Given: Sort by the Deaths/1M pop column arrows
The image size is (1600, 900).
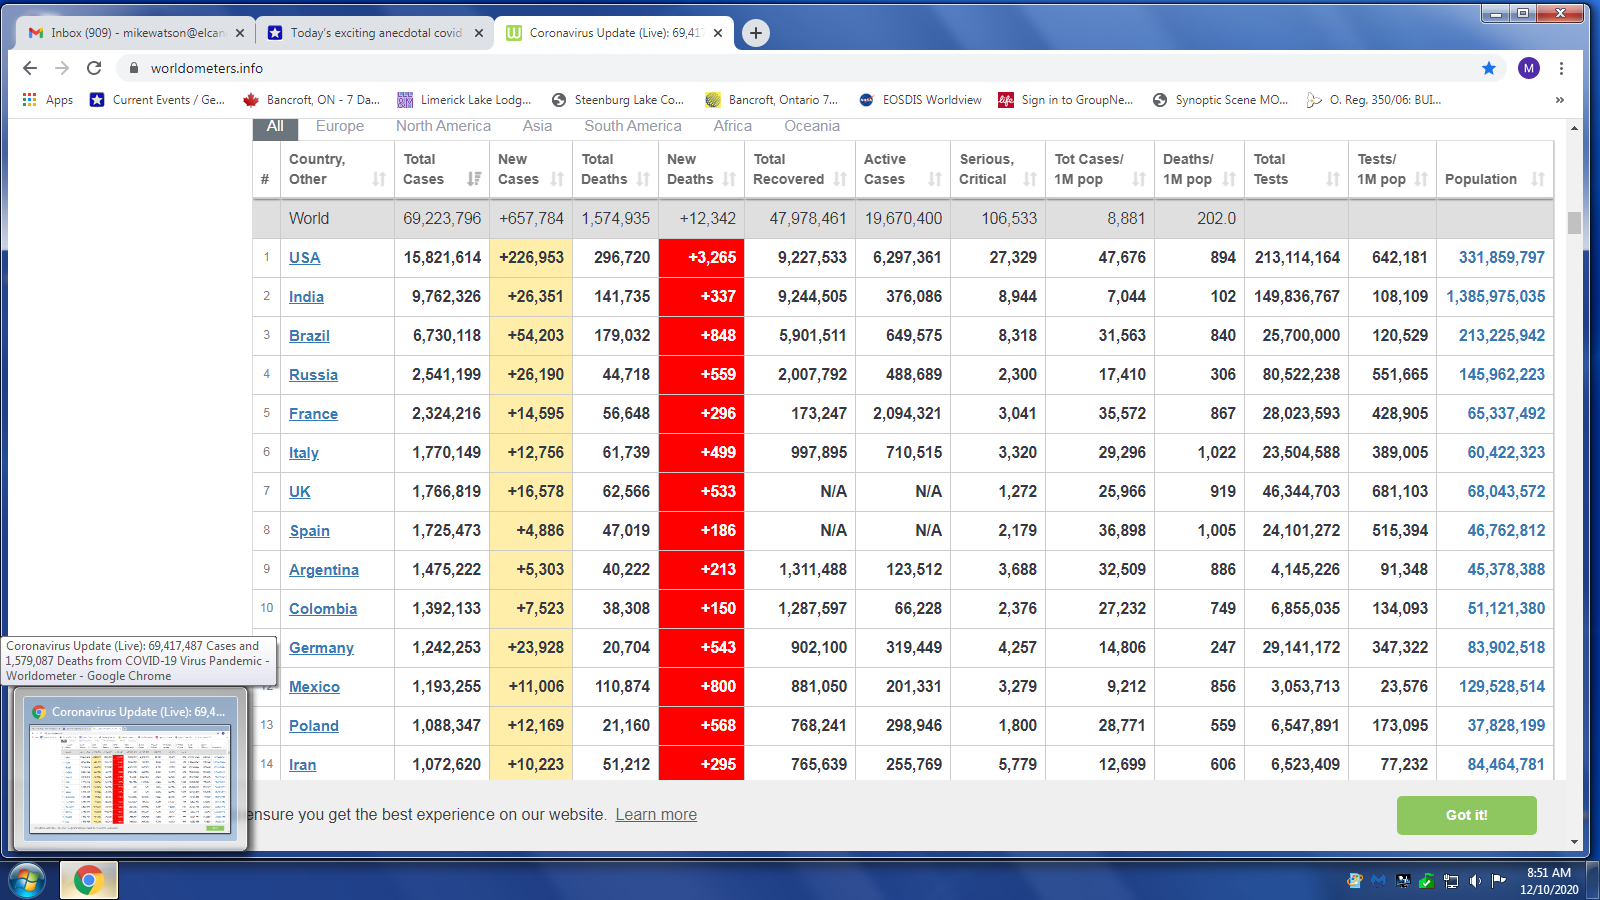Looking at the screenshot, I should click(x=1229, y=179).
